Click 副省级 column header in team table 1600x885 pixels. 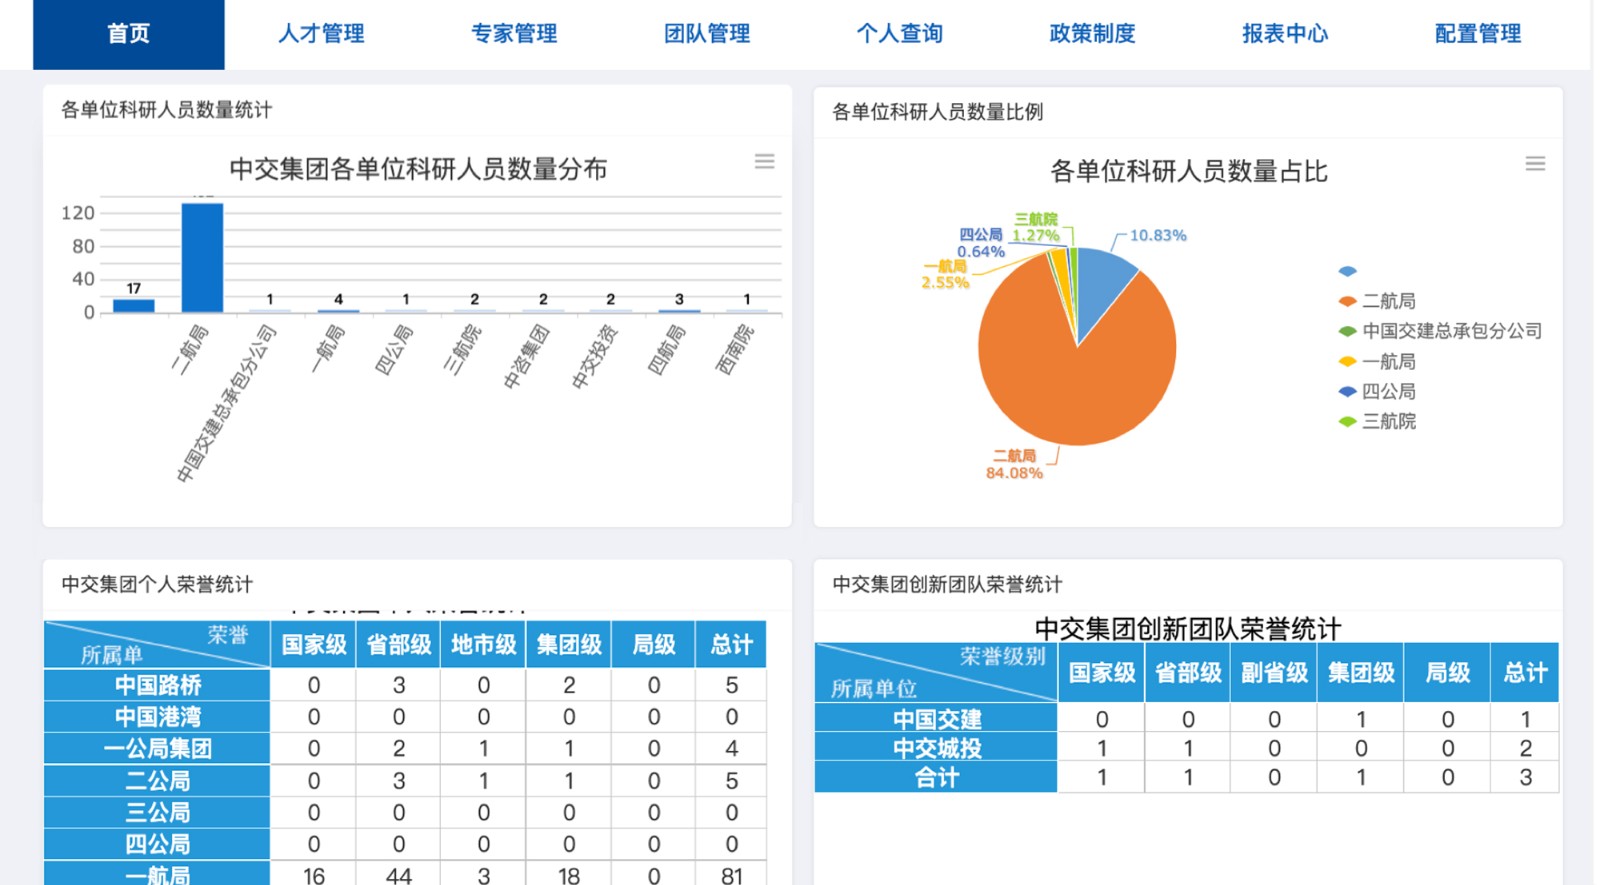coord(1274,673)
